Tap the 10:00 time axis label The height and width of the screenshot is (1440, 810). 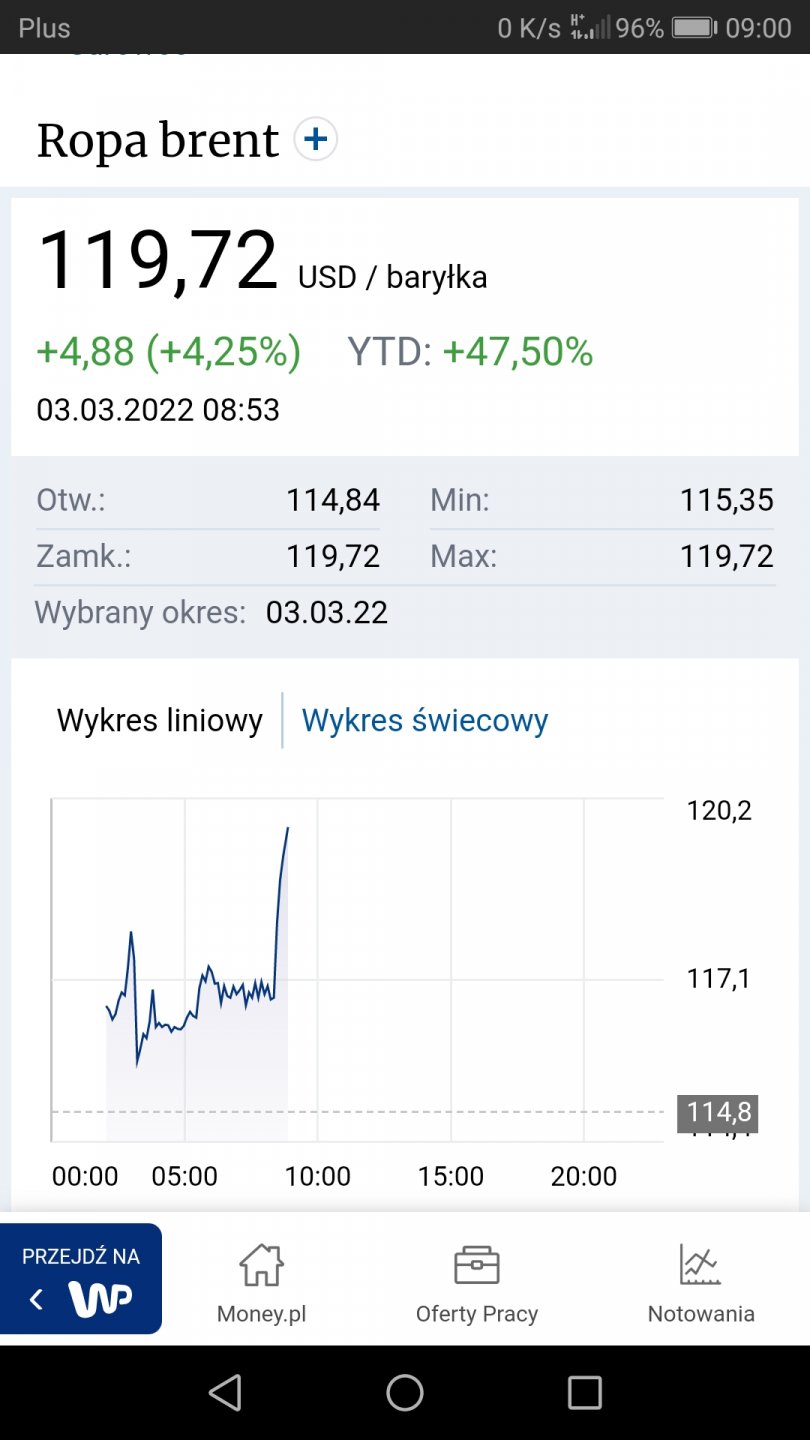click(318, 1176)
